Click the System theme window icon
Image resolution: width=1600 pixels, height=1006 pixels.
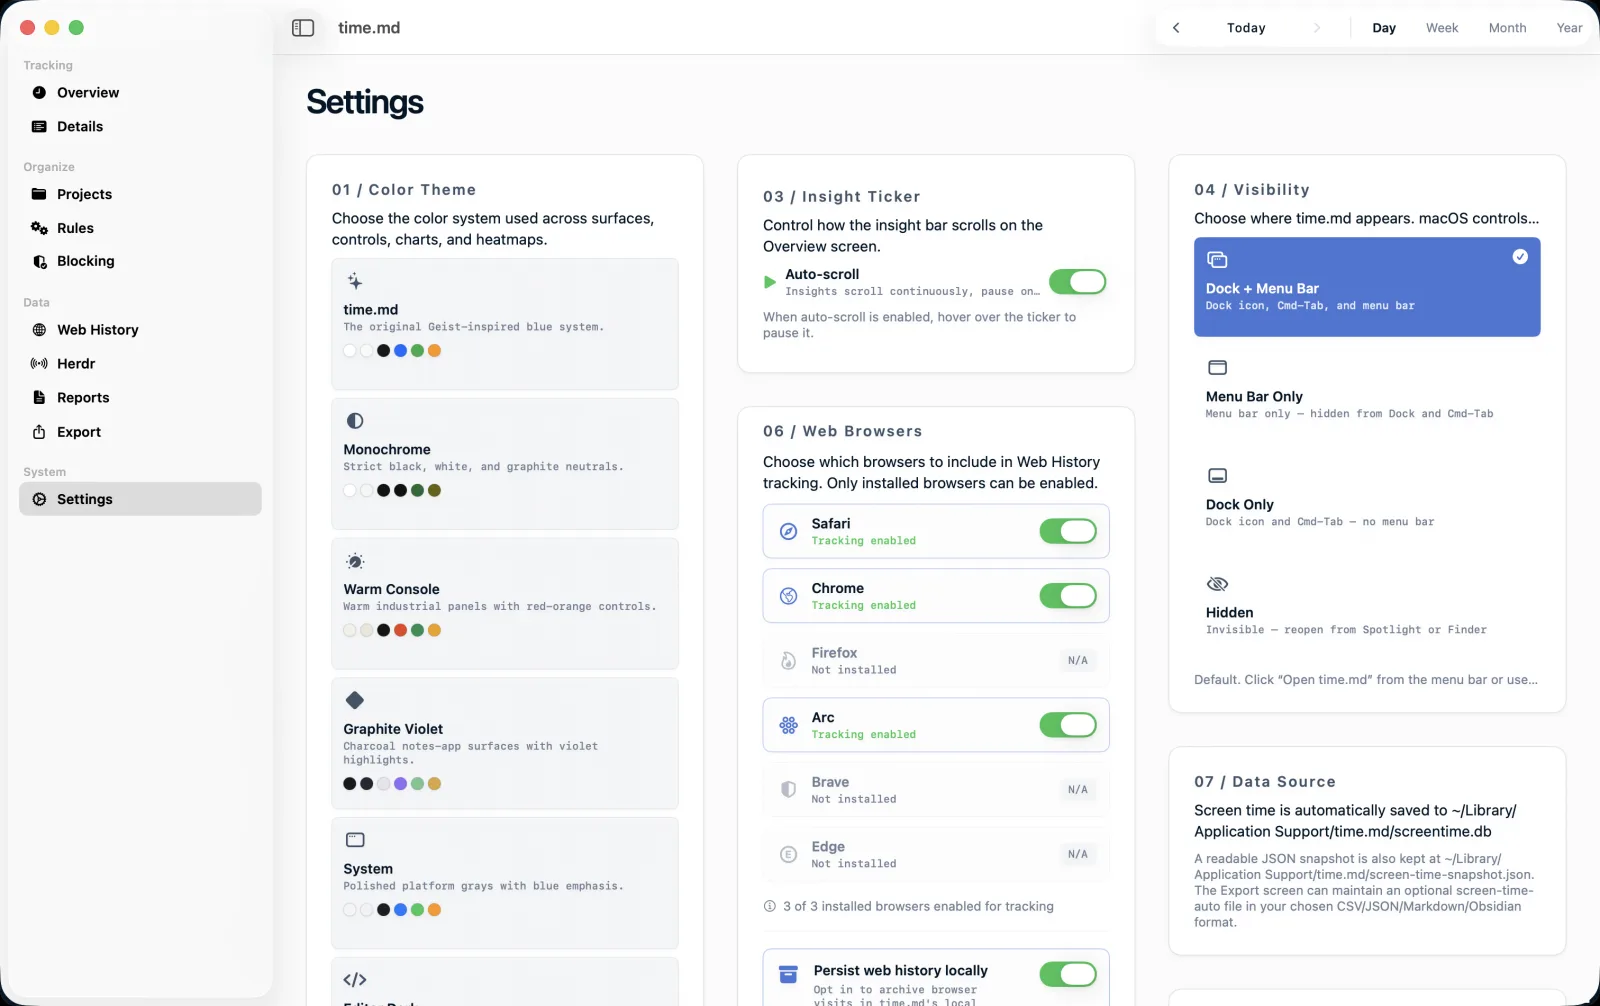(x=355, y=840)
